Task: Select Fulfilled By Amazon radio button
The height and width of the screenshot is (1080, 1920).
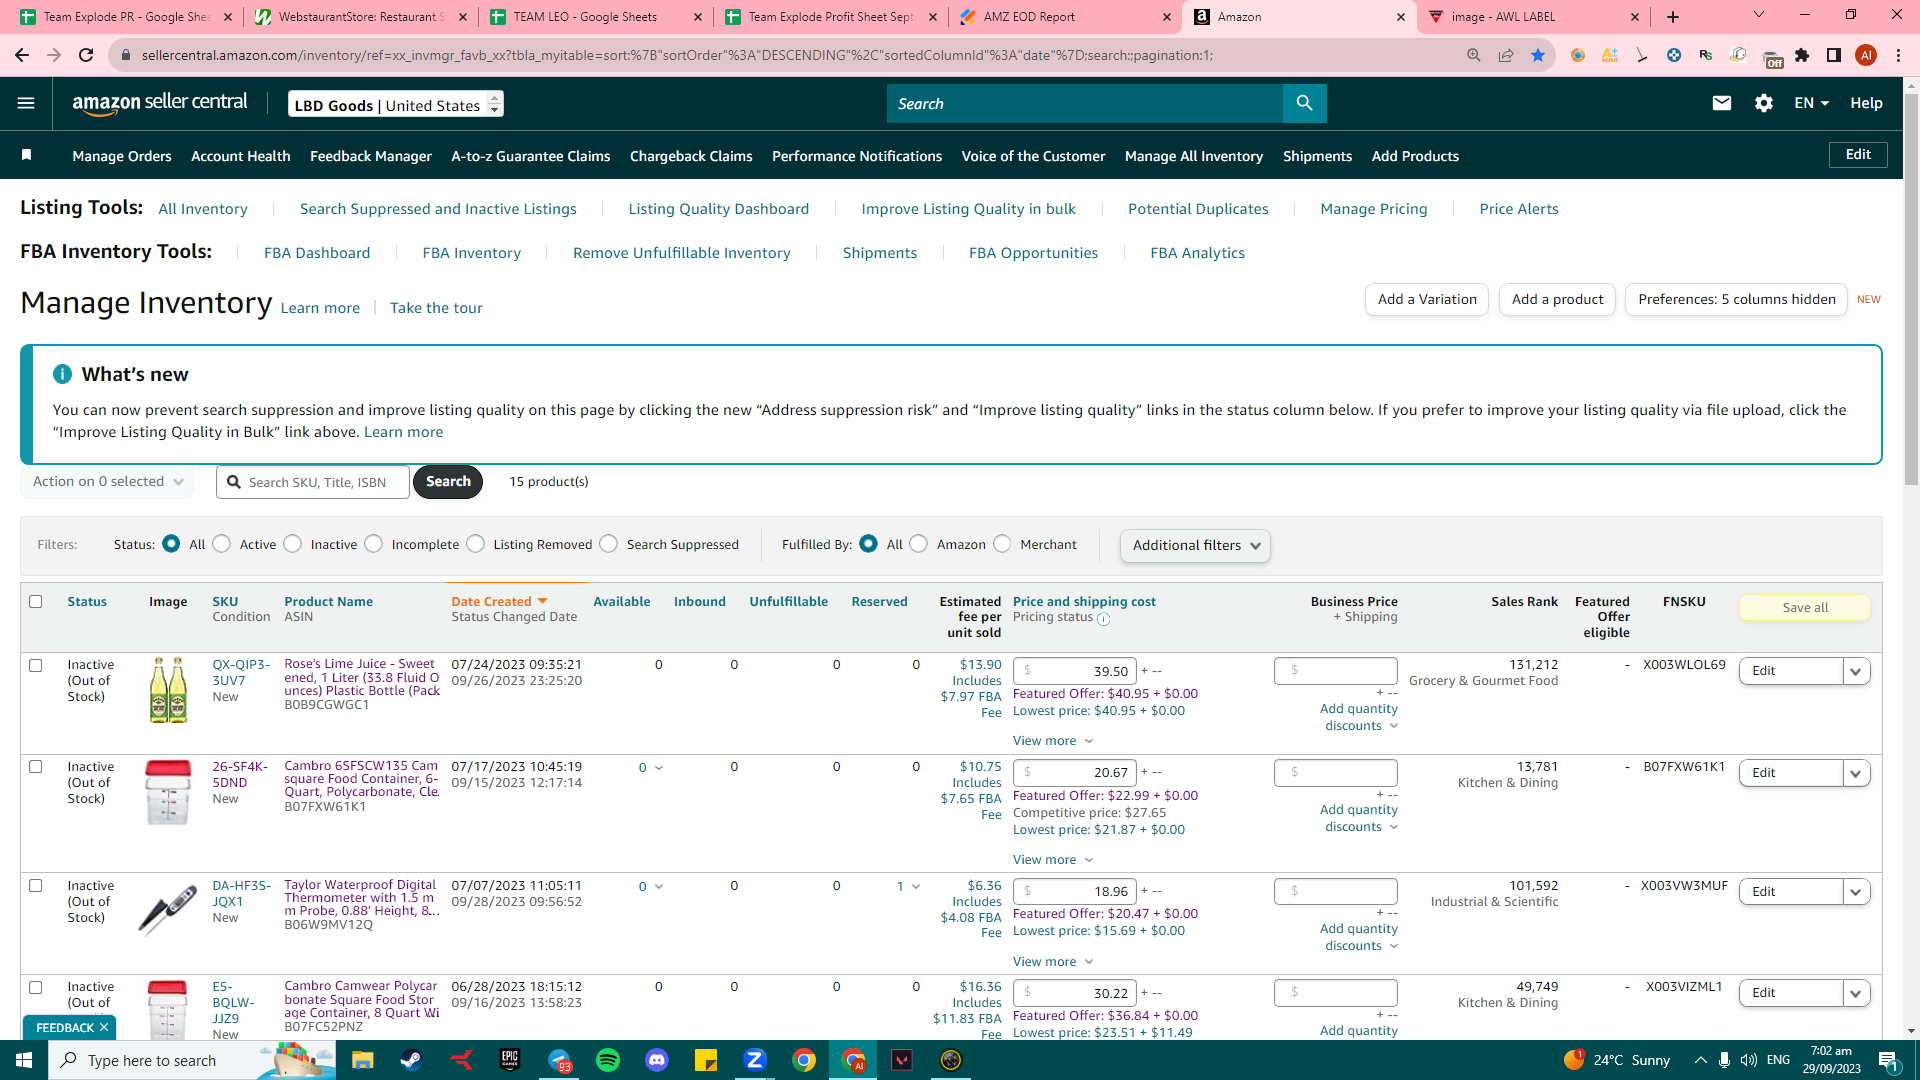Action: click(x=919, y=544)
